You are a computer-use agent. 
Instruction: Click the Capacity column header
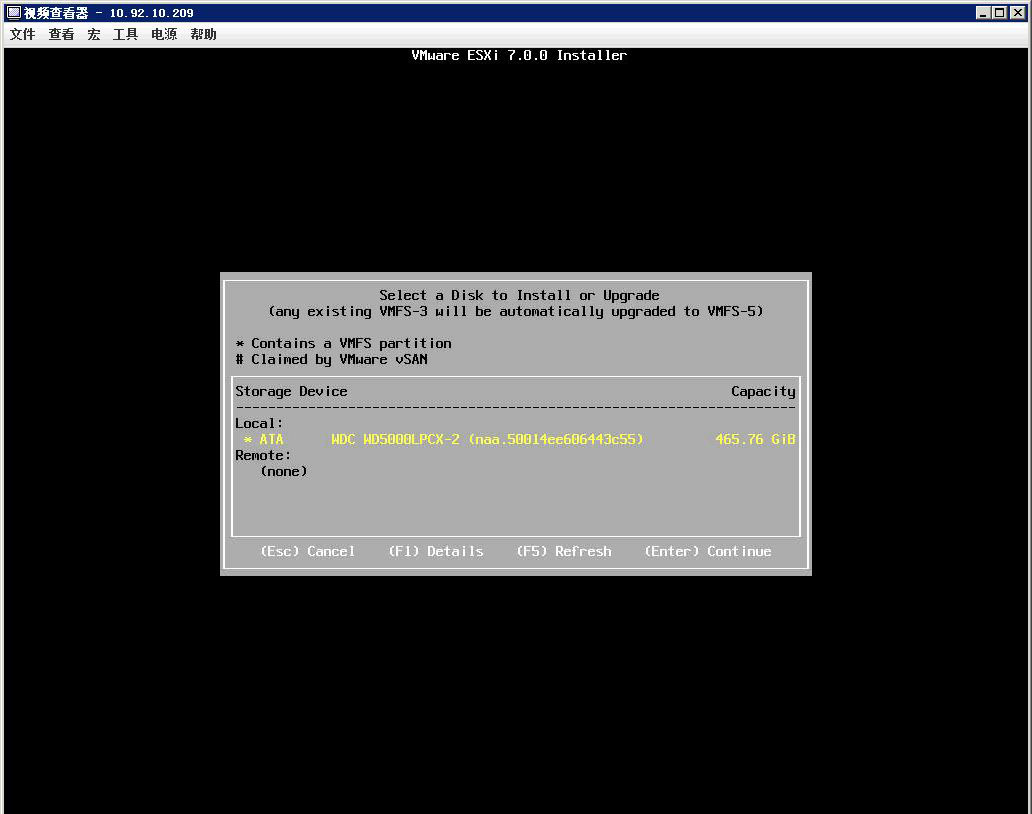point(763,391)
